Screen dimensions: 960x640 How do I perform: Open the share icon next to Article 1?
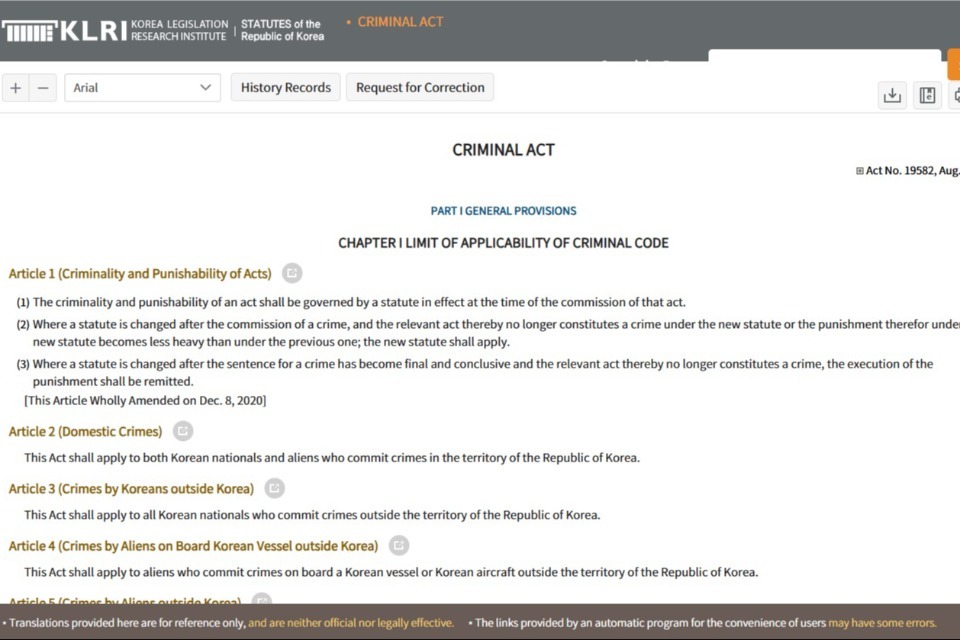click(x=291, y=273)
